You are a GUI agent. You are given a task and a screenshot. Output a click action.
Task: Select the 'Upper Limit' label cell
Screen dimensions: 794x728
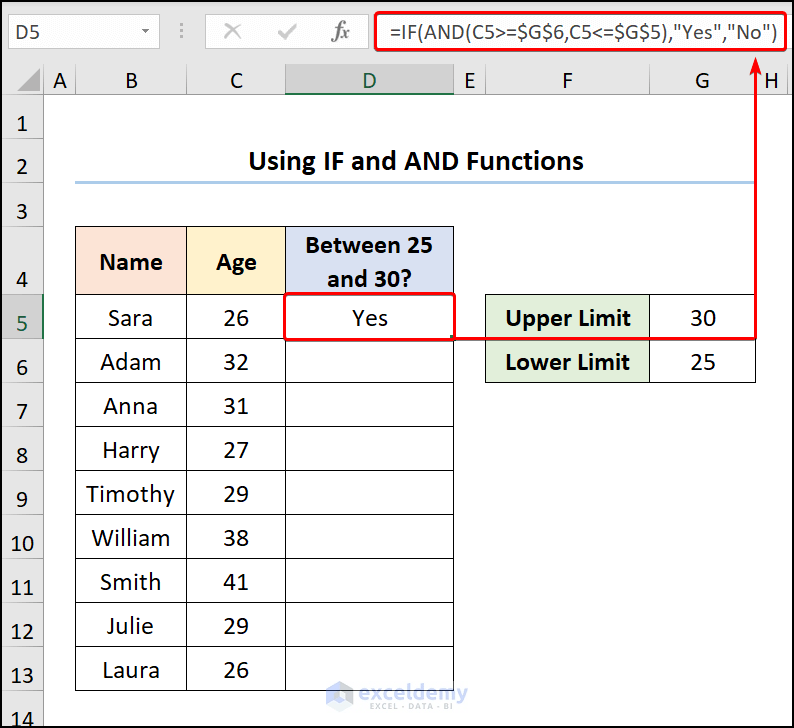point(567,317)
